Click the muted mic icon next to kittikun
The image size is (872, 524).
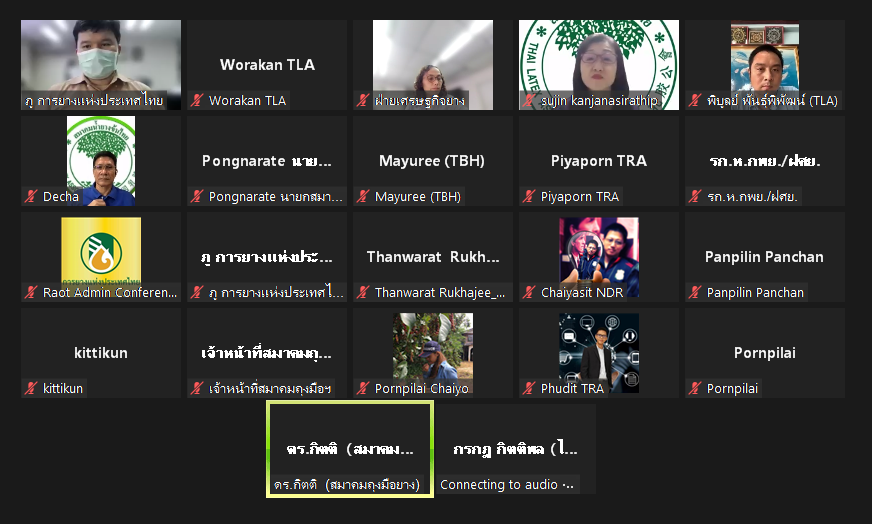(x=31, y=388)
